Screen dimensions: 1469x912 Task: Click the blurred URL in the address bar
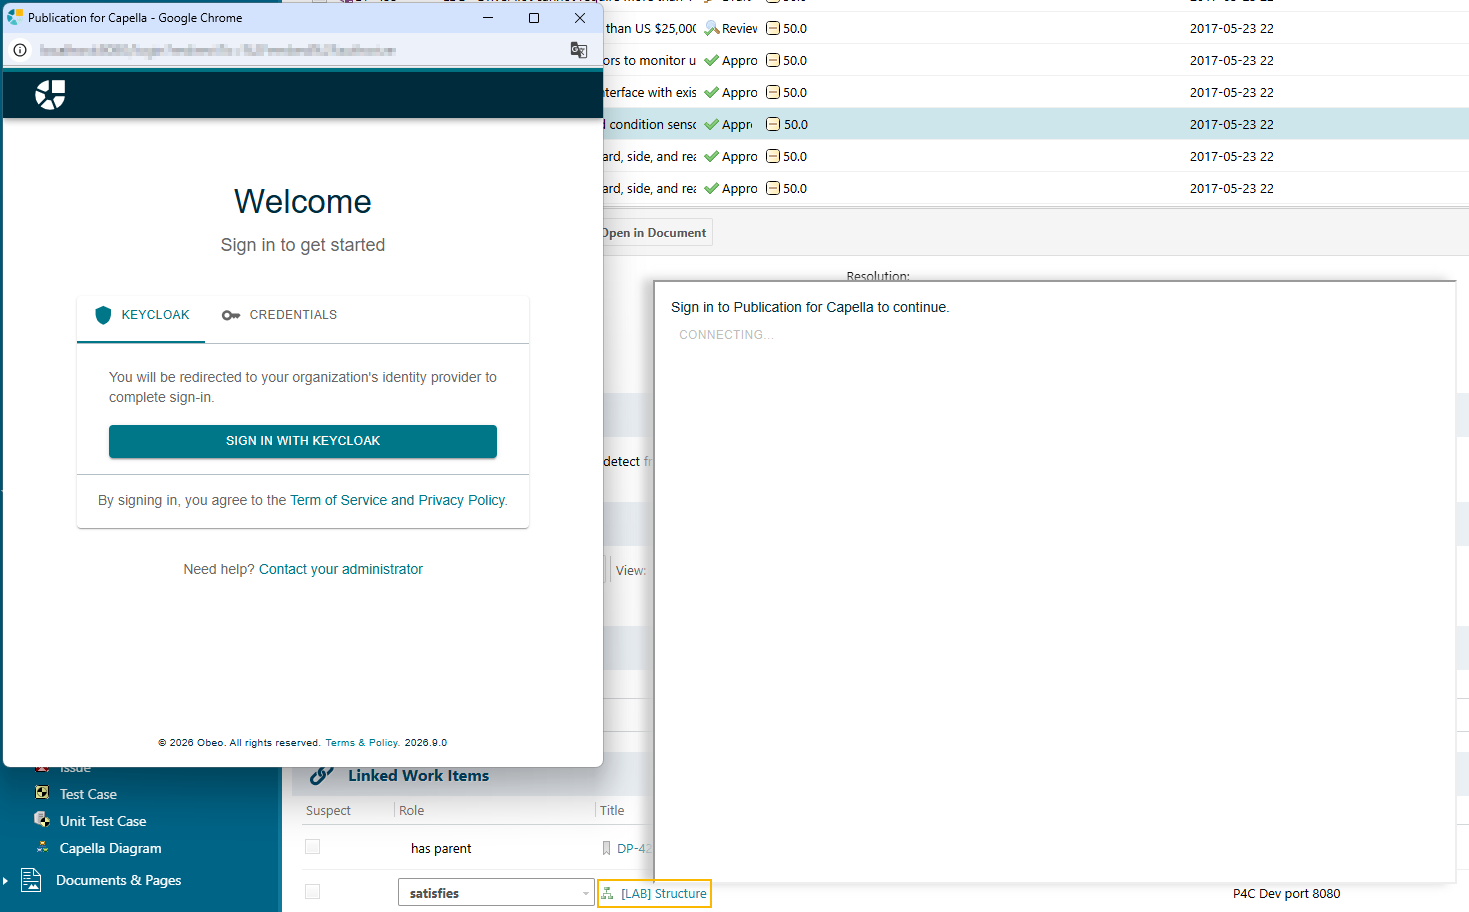coord(218,50)
